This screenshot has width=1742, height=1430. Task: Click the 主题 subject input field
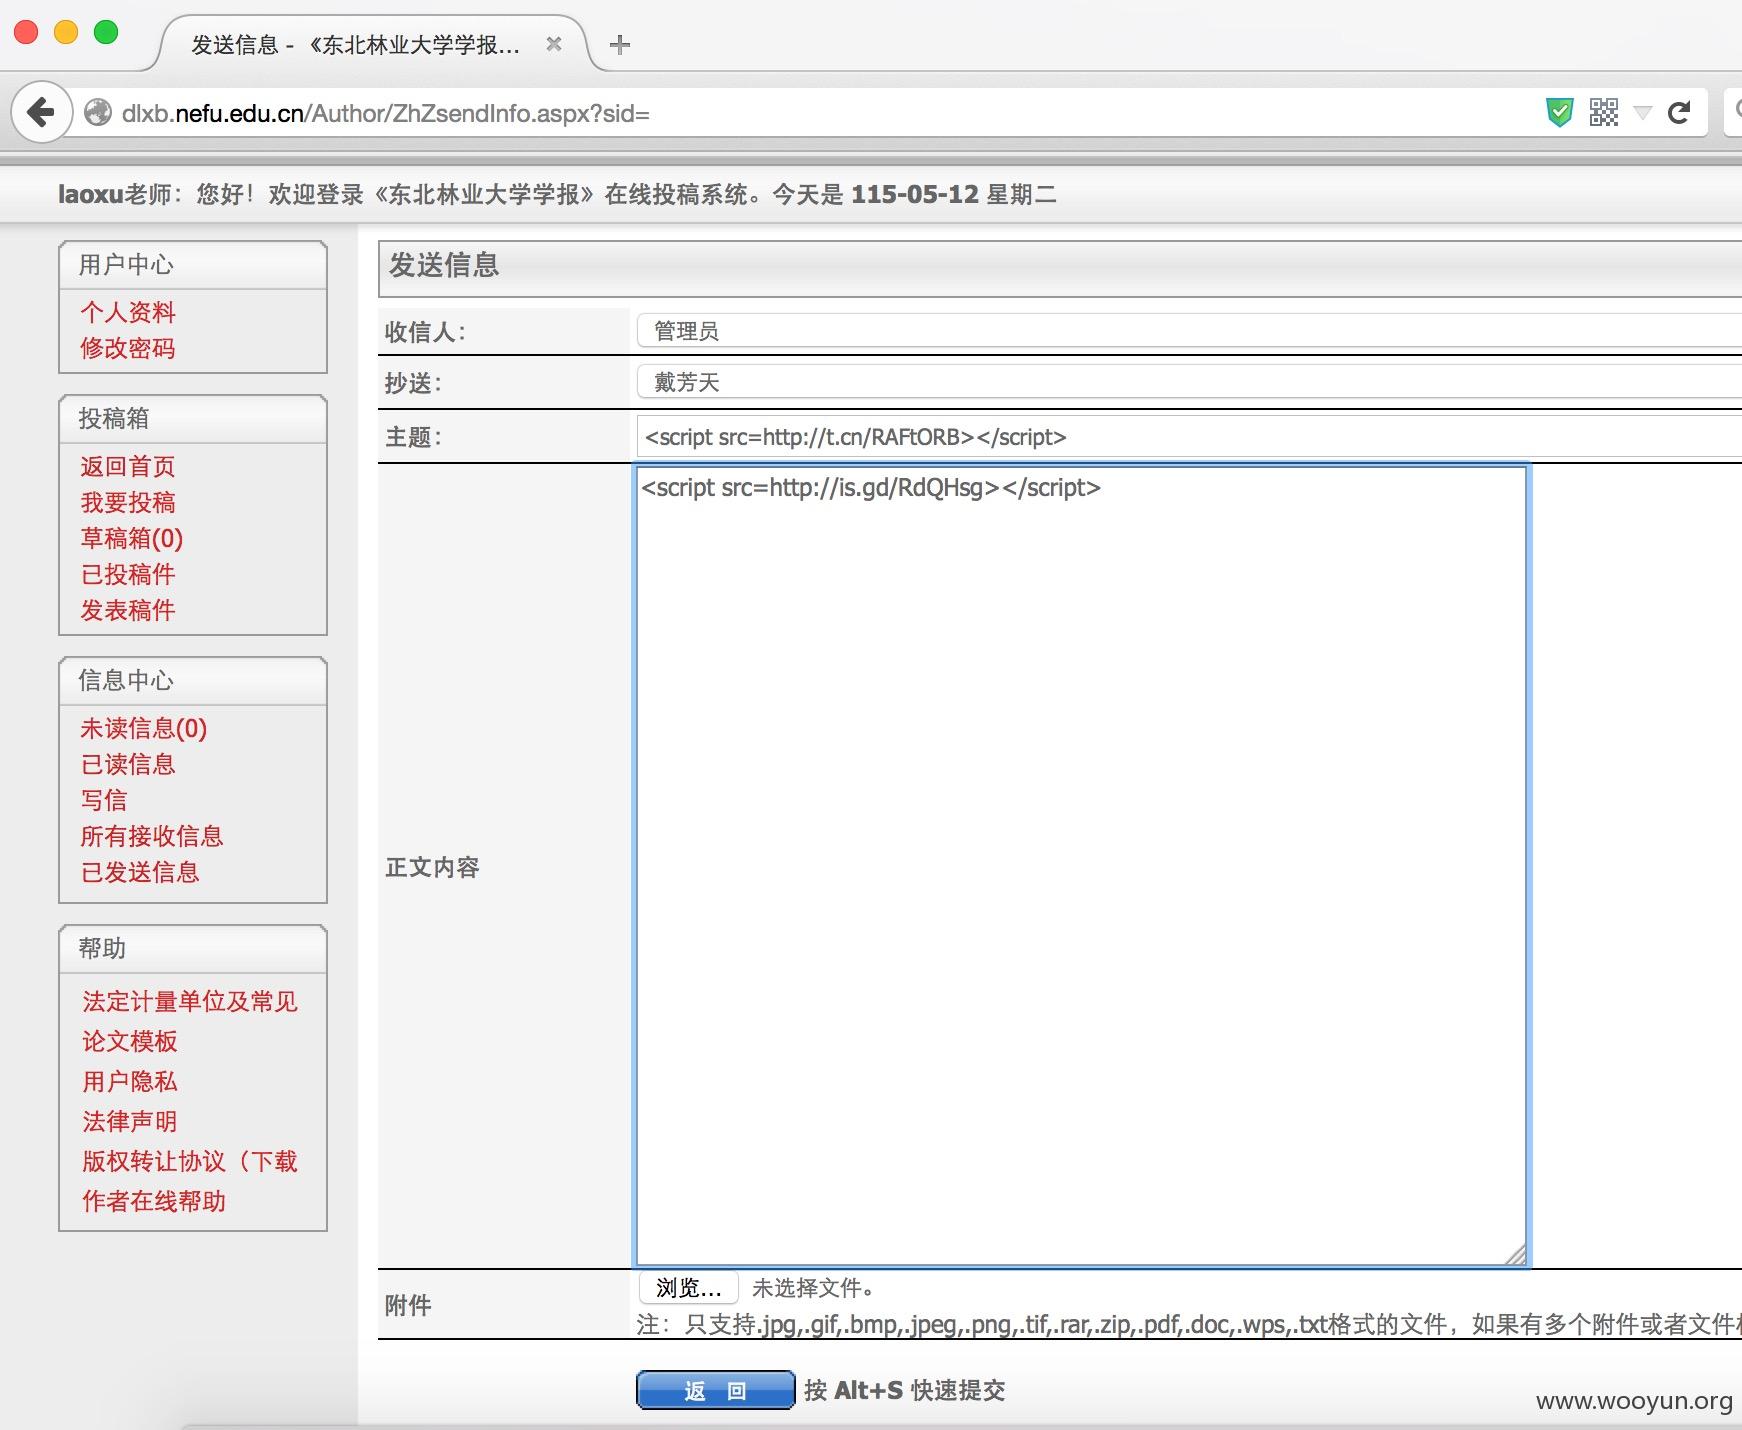click(x=1189, y=437)
